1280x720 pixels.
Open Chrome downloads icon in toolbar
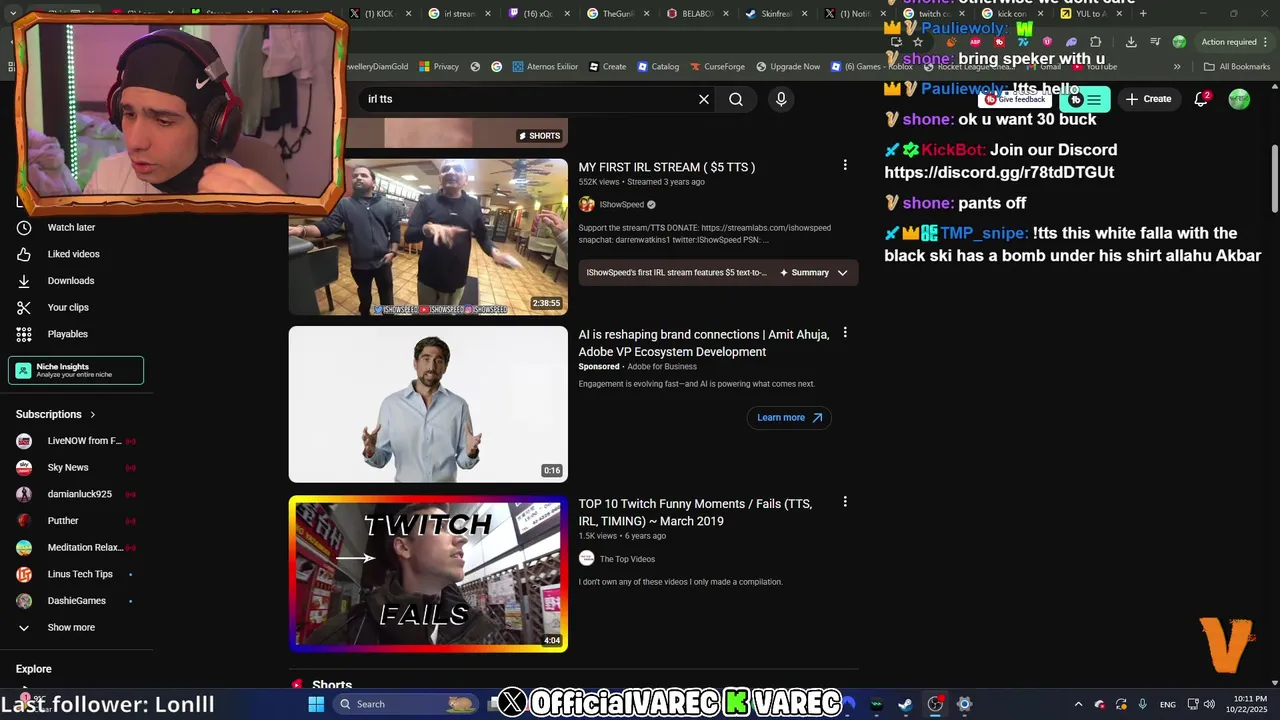(x=1131, y=42)
